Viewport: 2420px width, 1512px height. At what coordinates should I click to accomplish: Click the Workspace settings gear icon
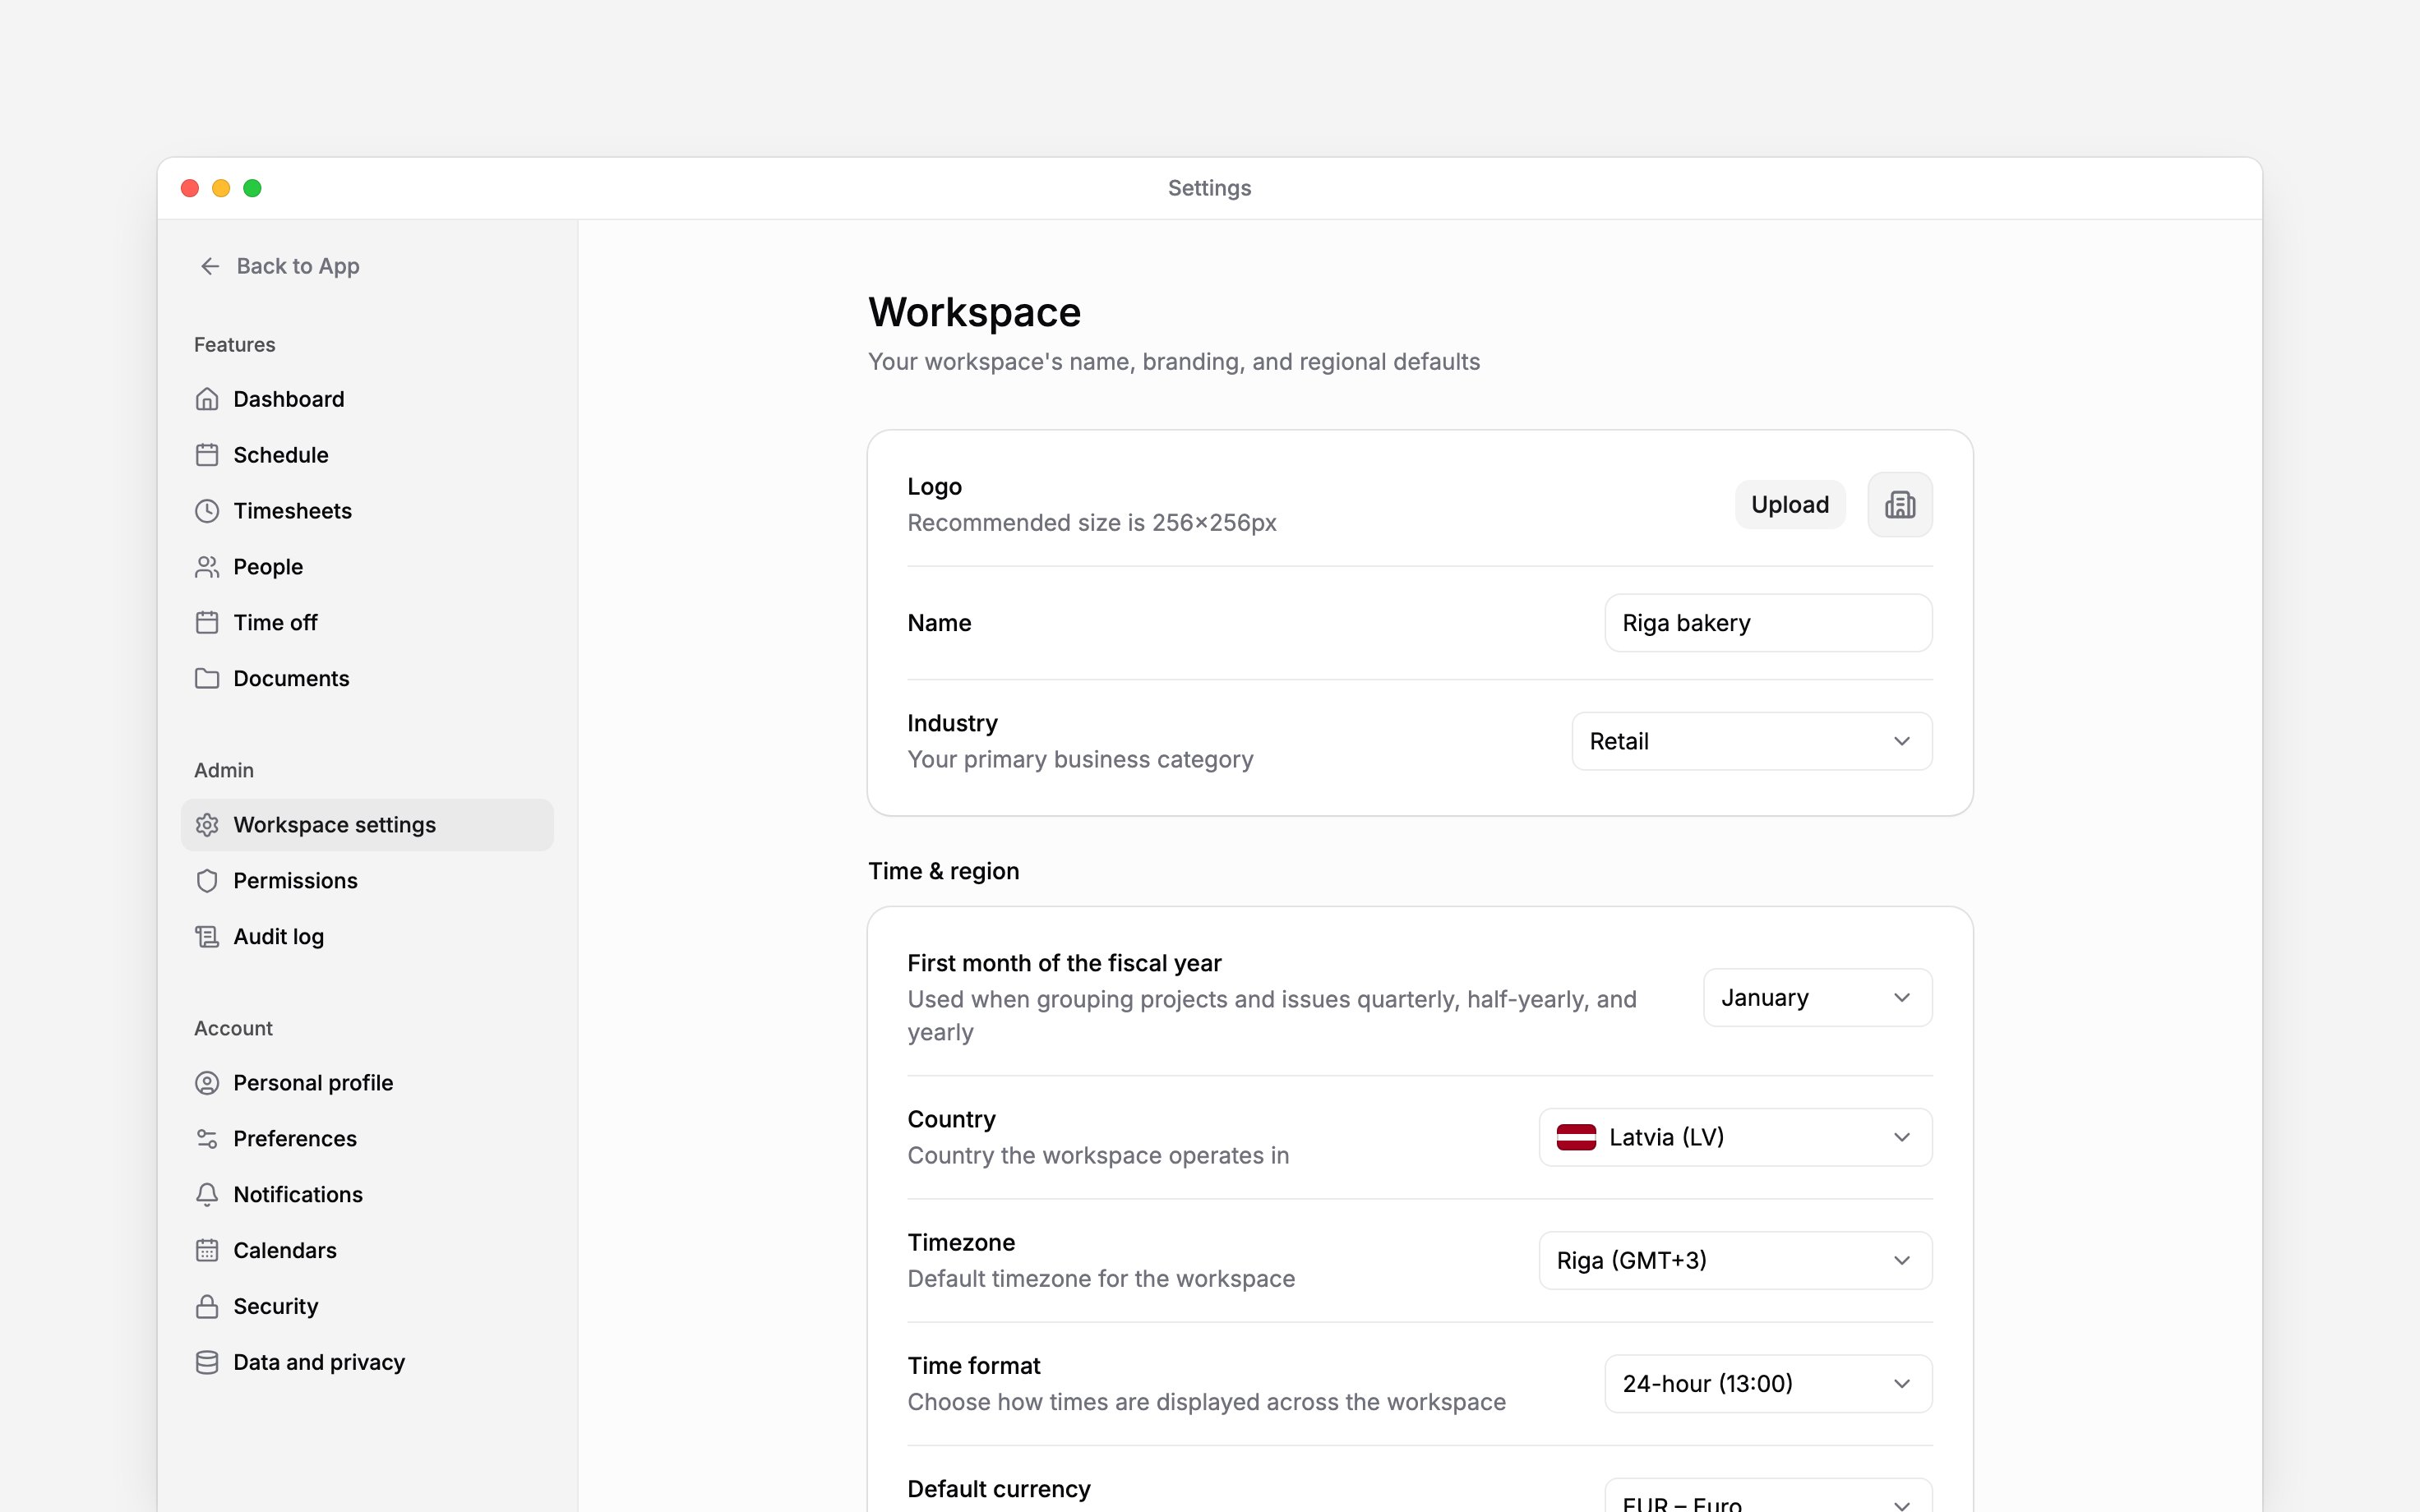pos(207,825)
